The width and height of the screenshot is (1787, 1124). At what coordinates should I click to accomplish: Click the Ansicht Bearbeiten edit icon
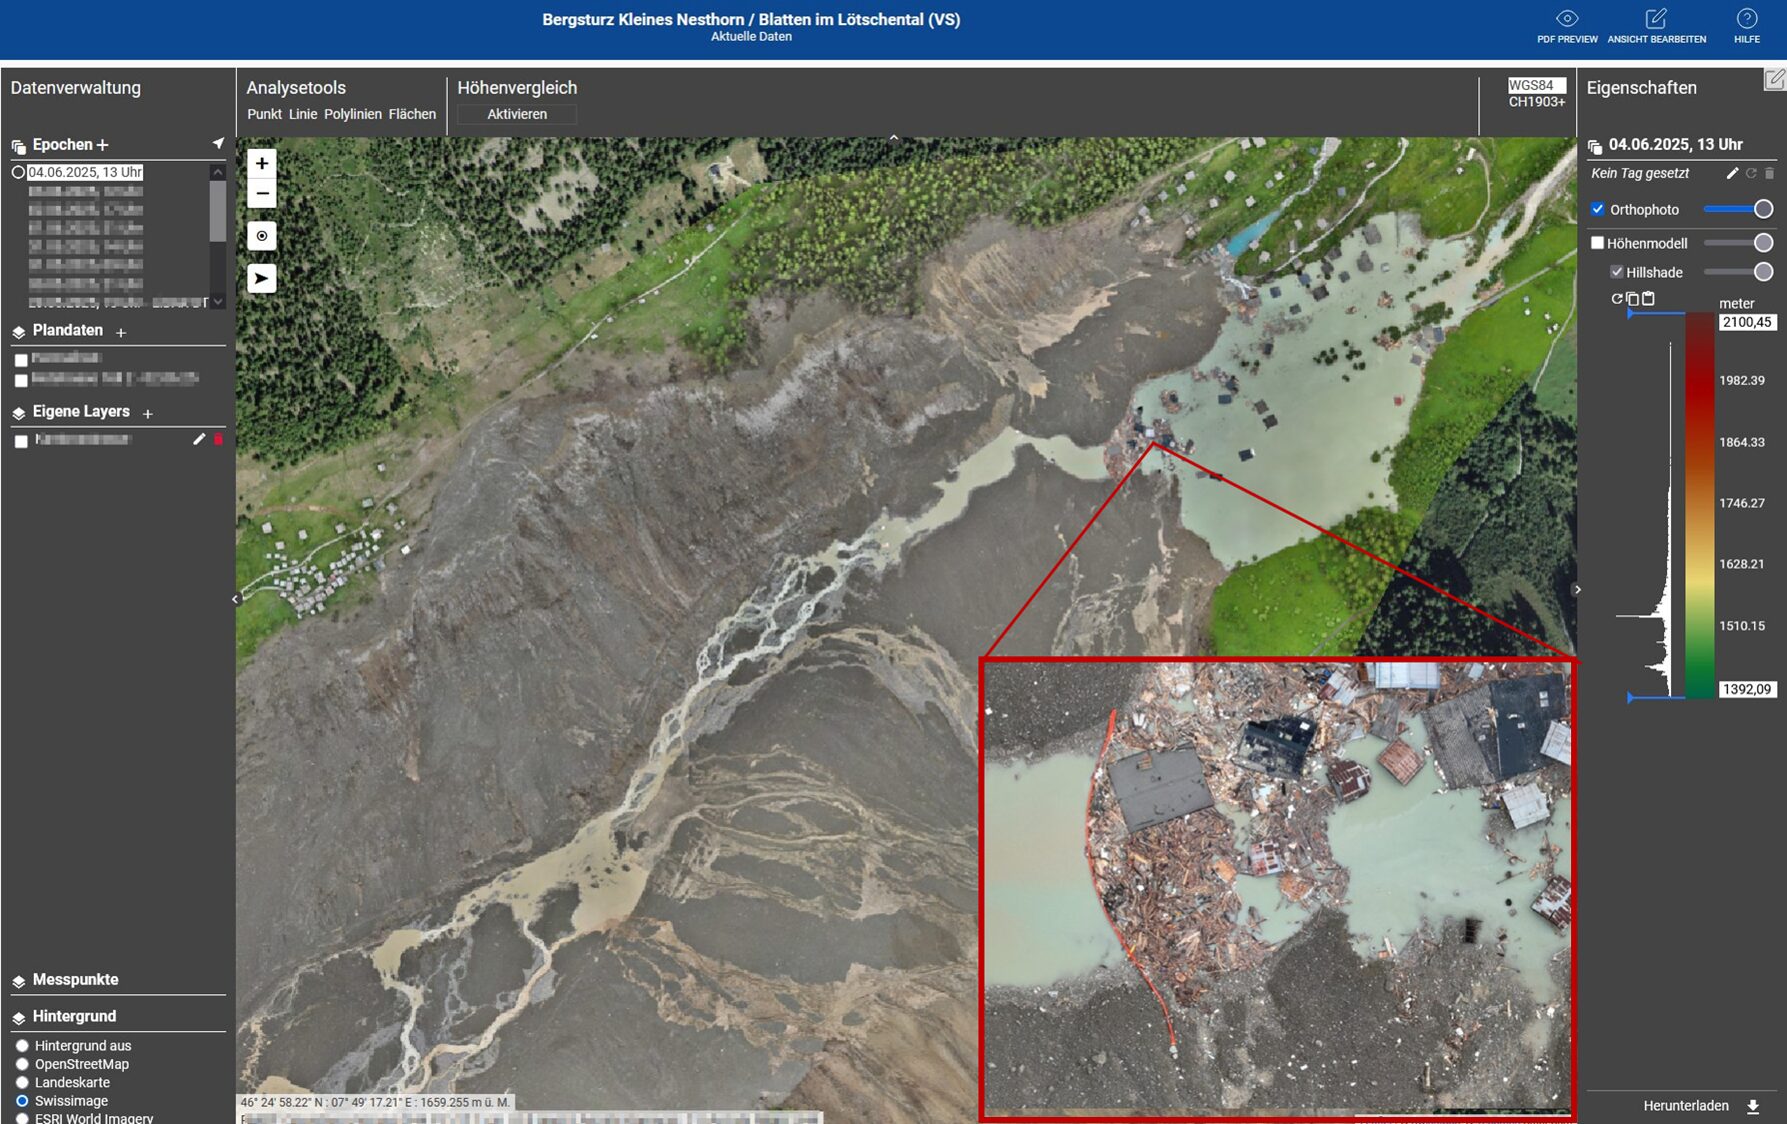(x=1656, y=19)
